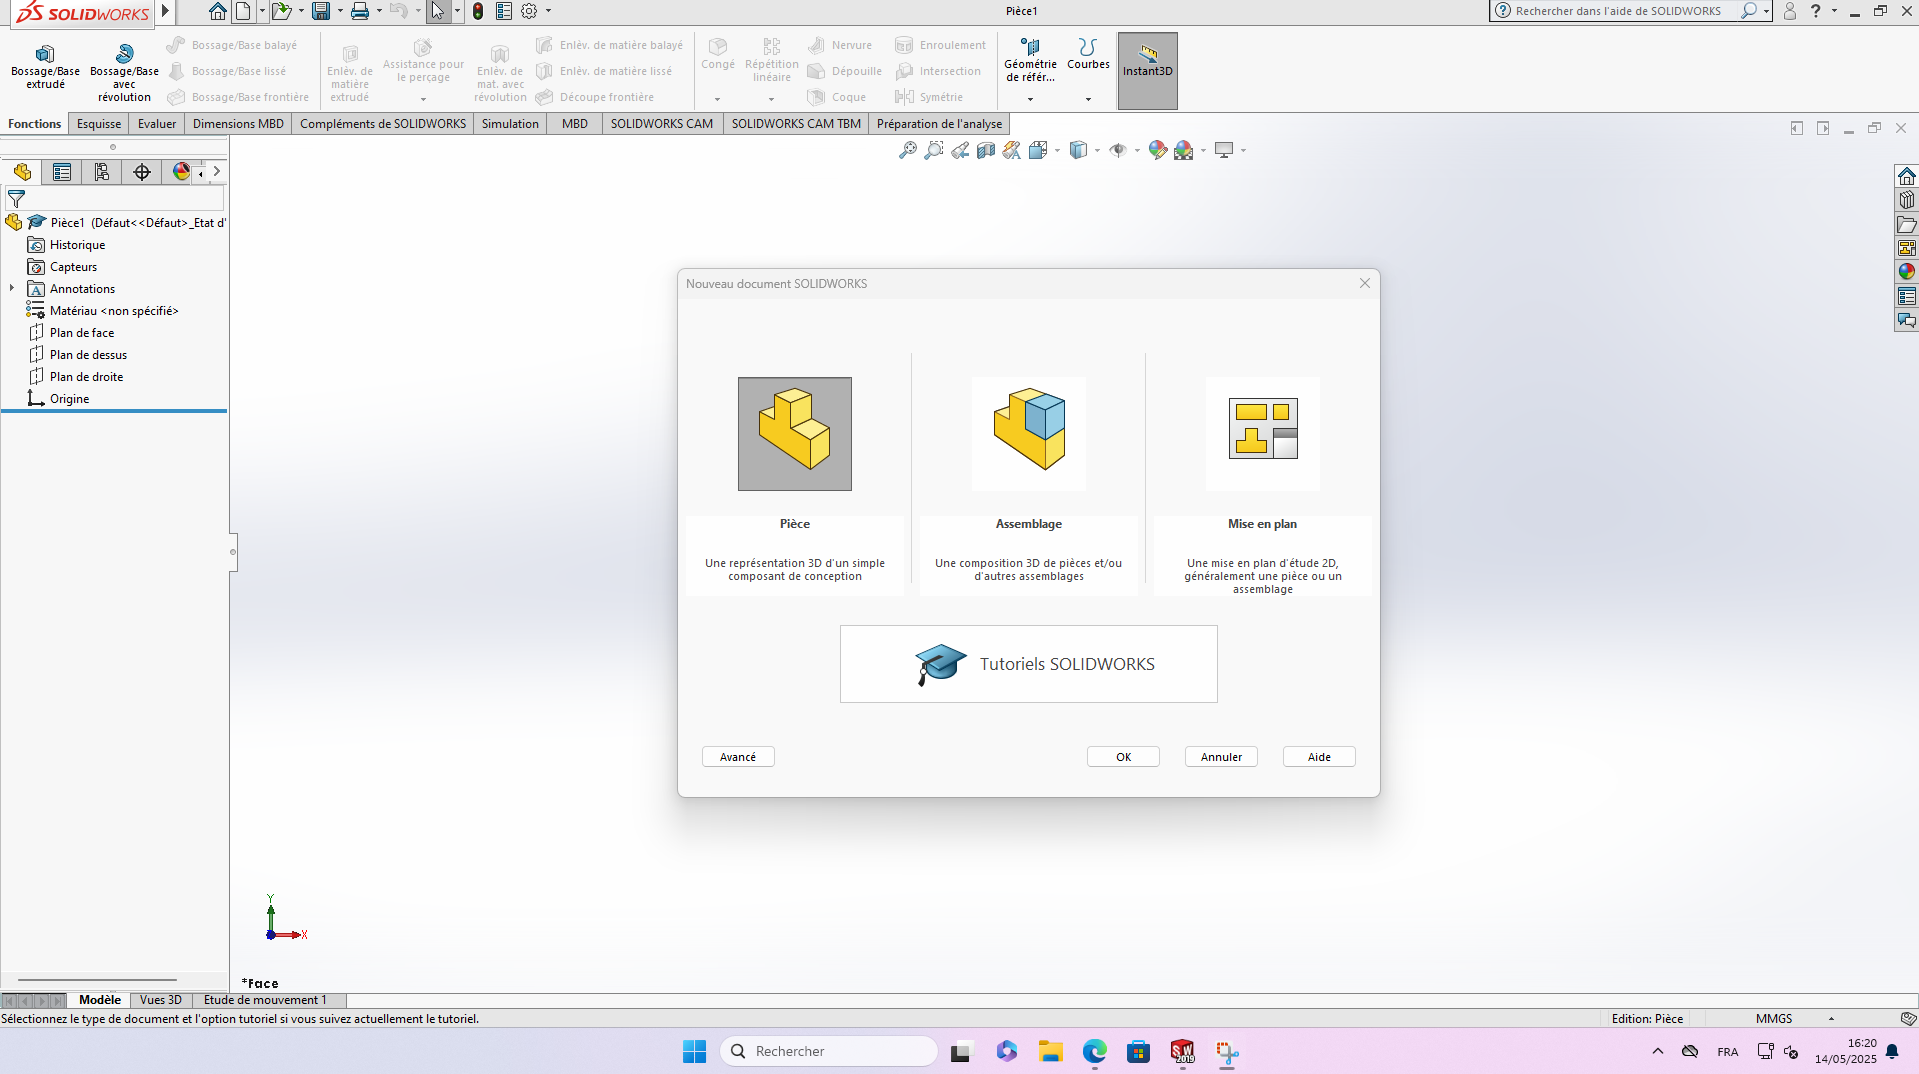Click the Avancé button

click(x=738, y=757)
